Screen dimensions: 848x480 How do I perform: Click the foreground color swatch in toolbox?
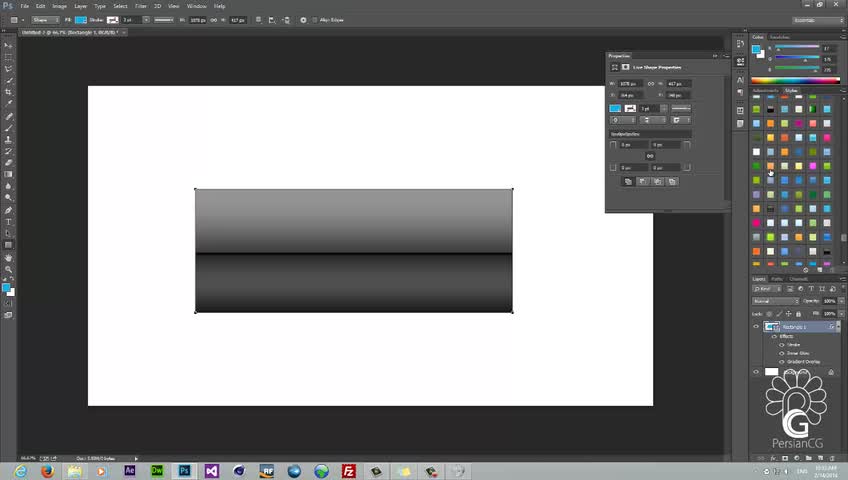pos(6,288)
